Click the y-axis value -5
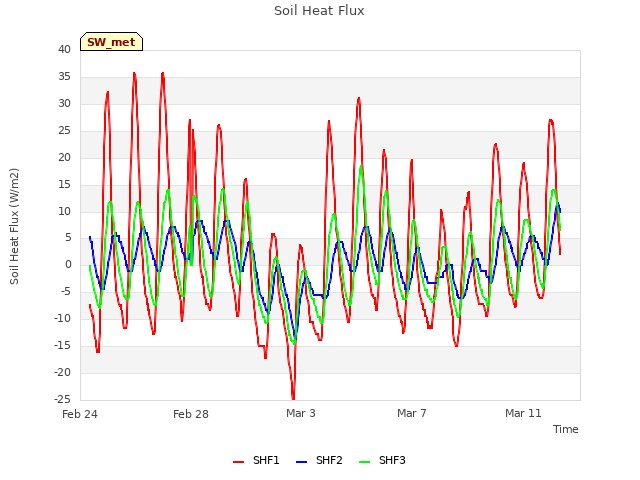This screenshot has height=480, width=640. (x=65, y=291)
